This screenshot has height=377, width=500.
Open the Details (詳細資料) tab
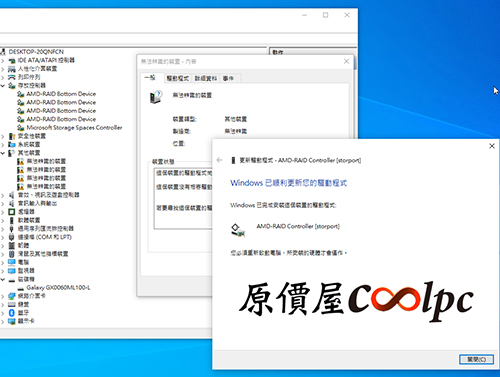(206, 78)
